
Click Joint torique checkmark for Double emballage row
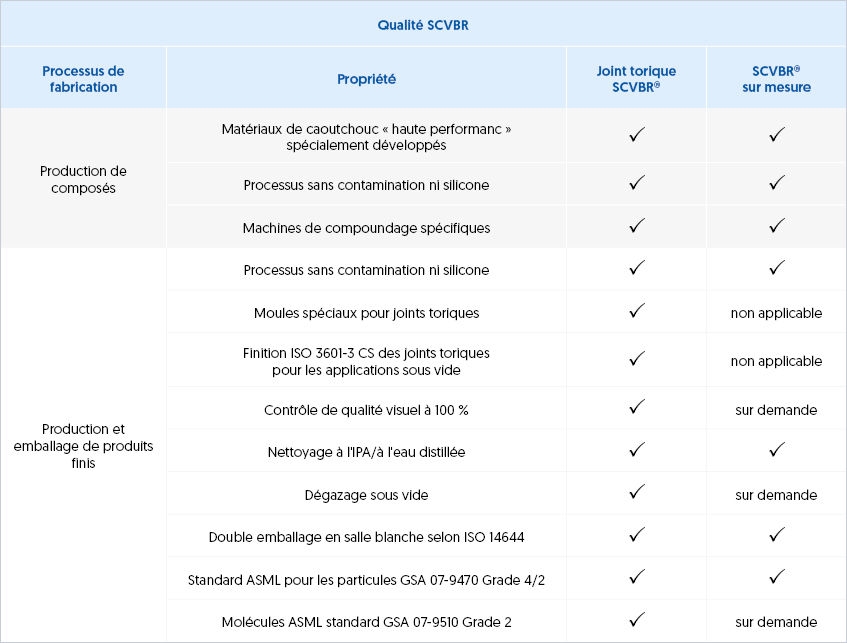(x=636, y=535)
